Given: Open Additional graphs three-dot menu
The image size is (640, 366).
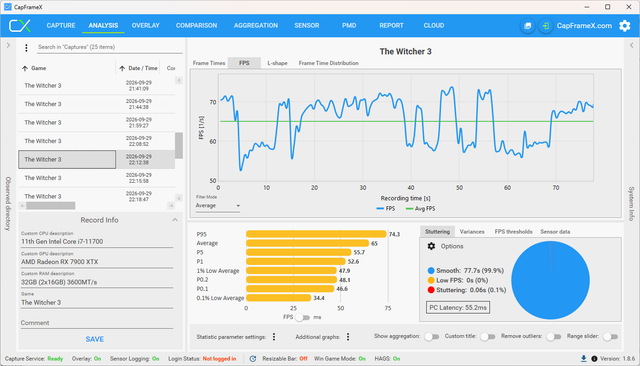Looking at the screenshot, I should (348, 337).
